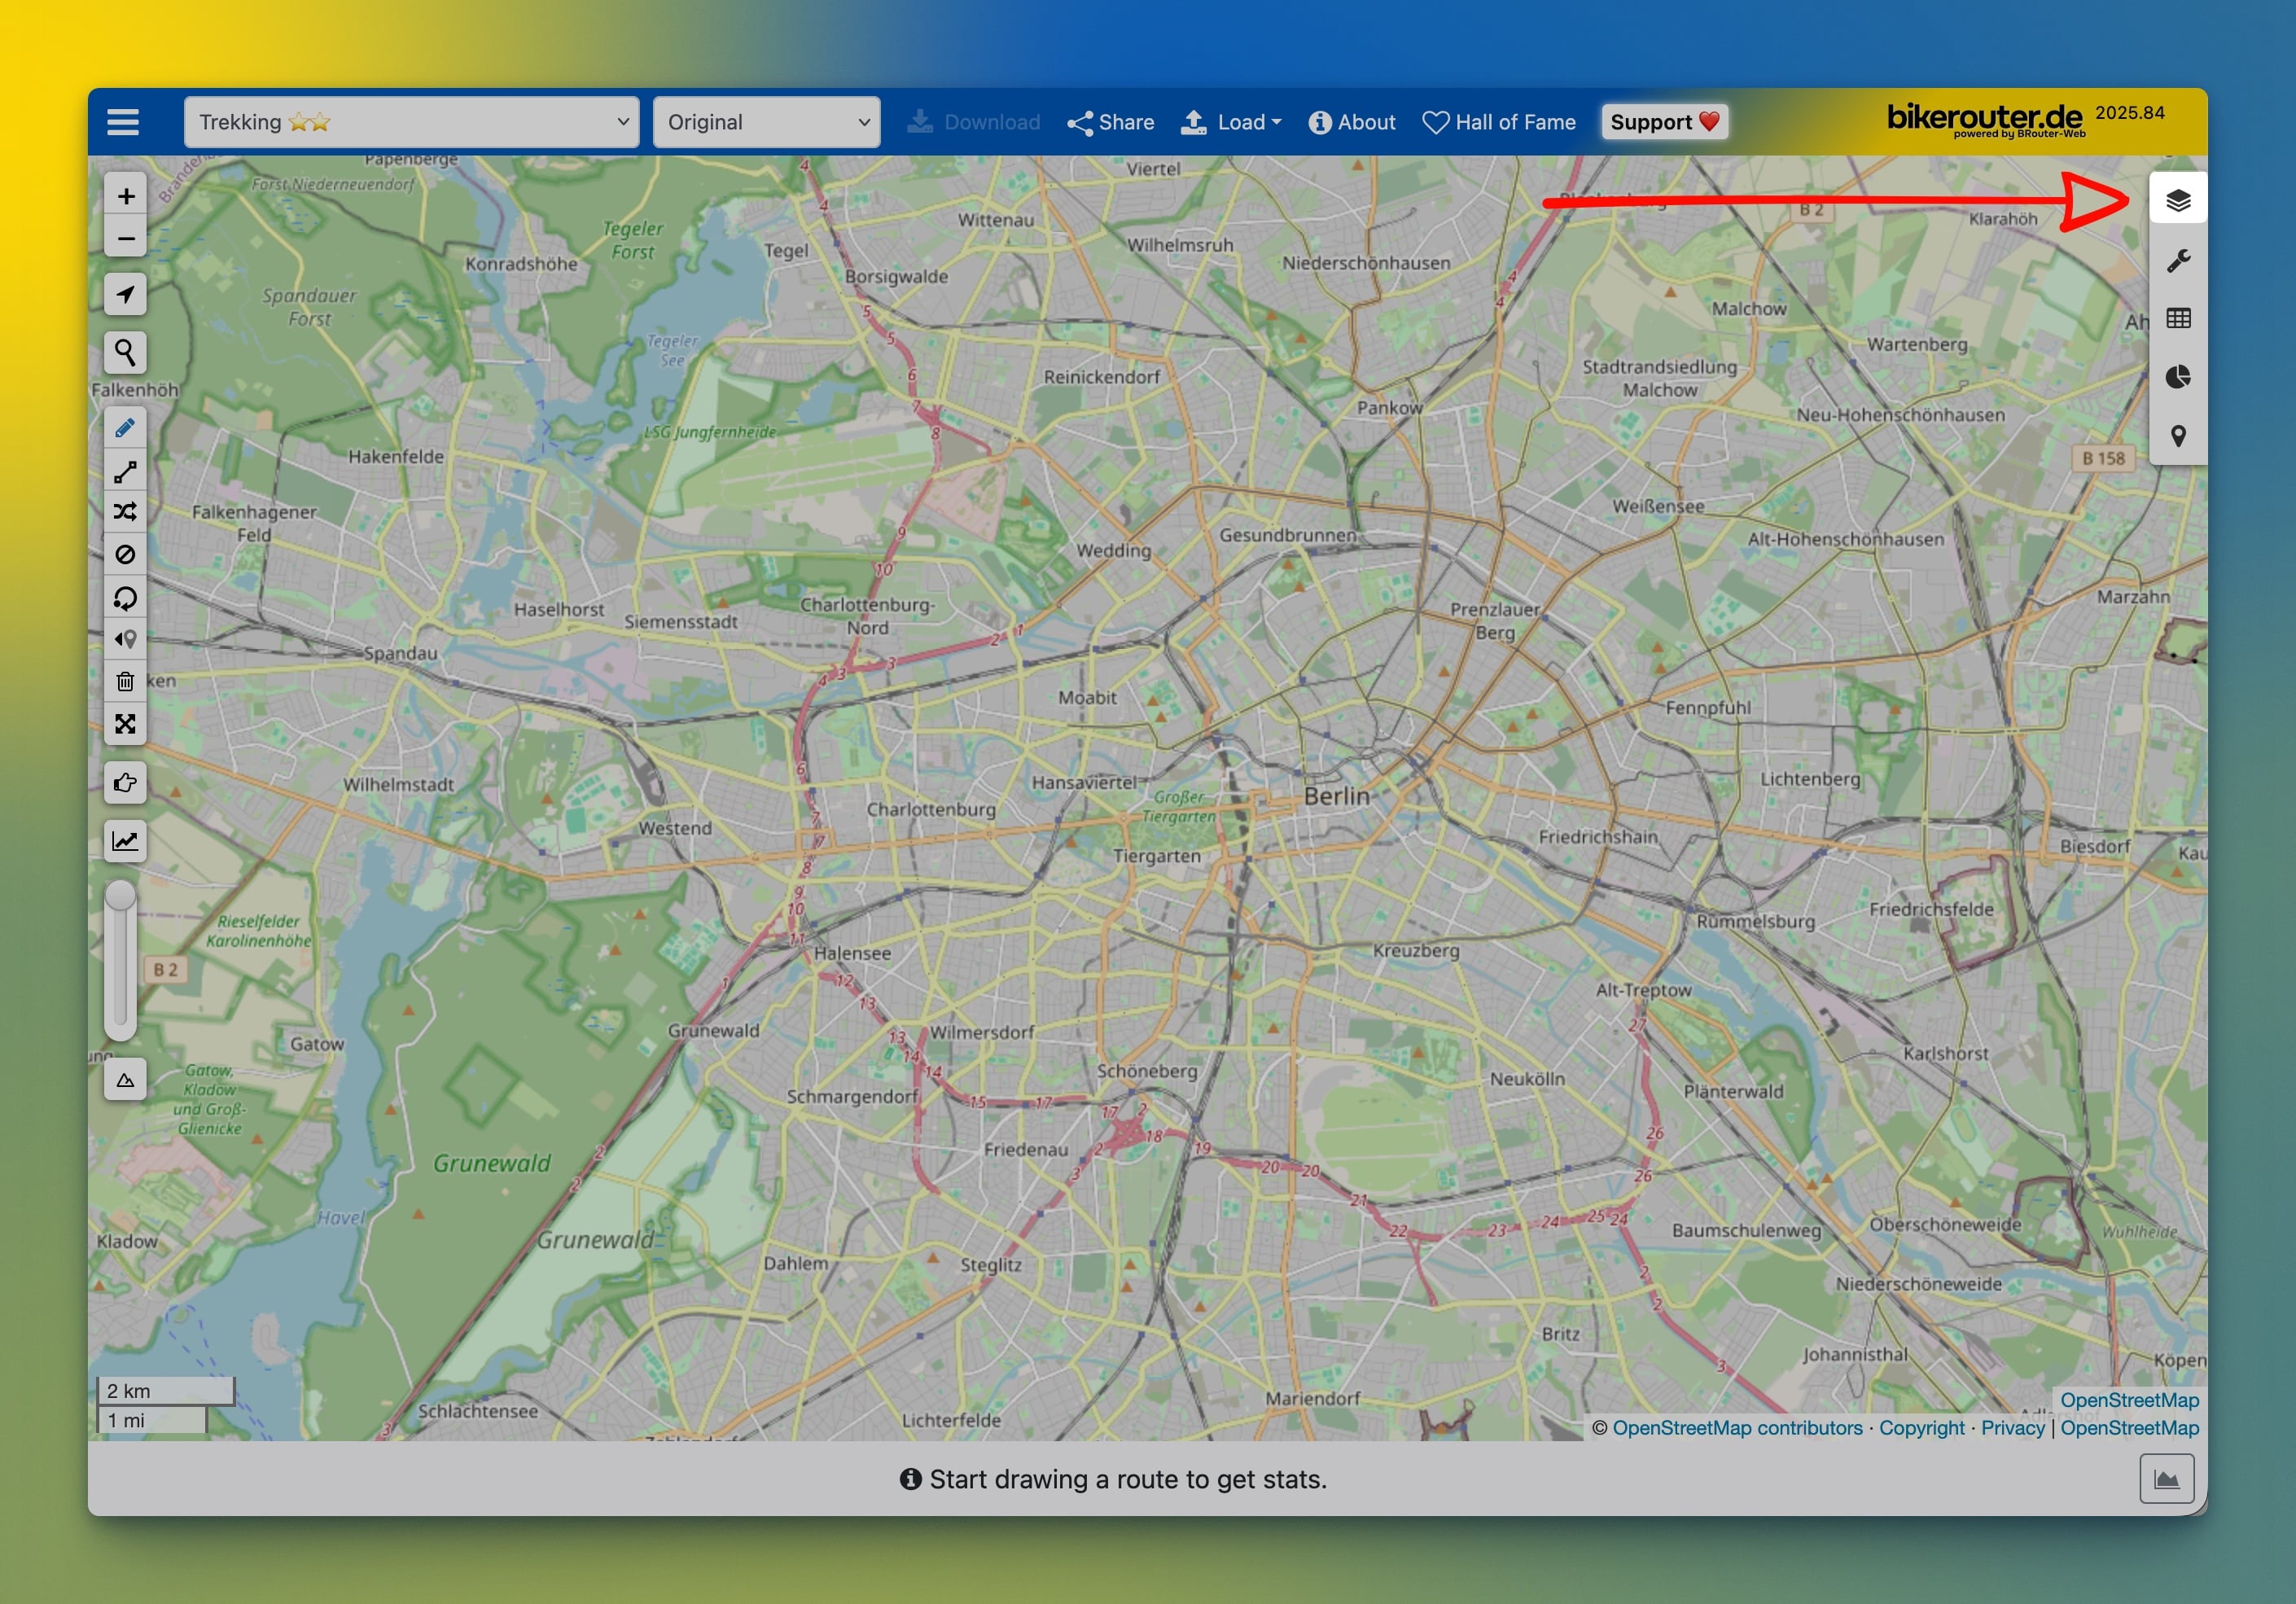The image size is (2296, 1604).
Task: Open the data table sidebar tab
Action: pyautogui.click(x=2177, y=319)
